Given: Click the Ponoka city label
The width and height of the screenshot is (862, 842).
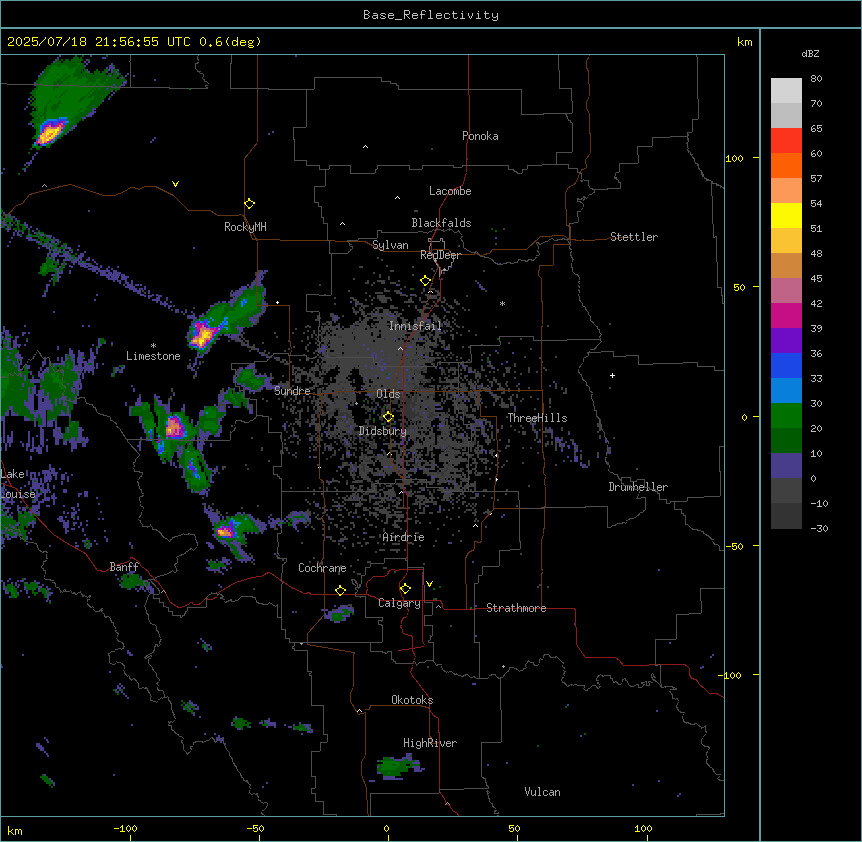Looking at the screenshot, I should click(480, 136).
